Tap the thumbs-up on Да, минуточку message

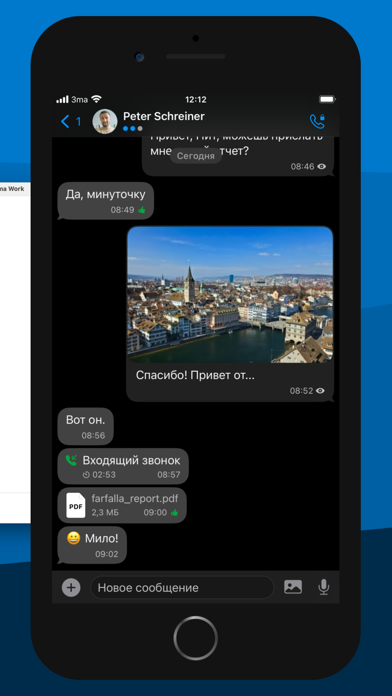[x=141, y=210]
